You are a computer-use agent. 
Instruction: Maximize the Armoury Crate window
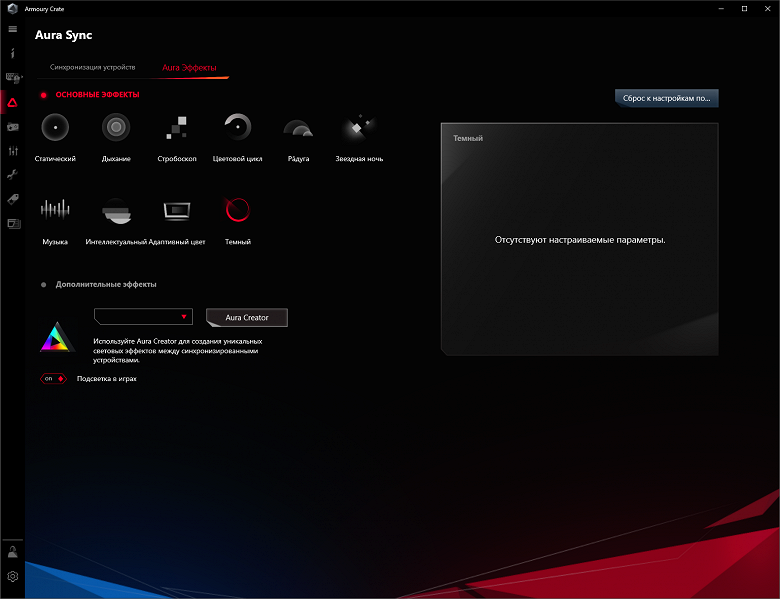pyautogui.click(x=744, y=8)
